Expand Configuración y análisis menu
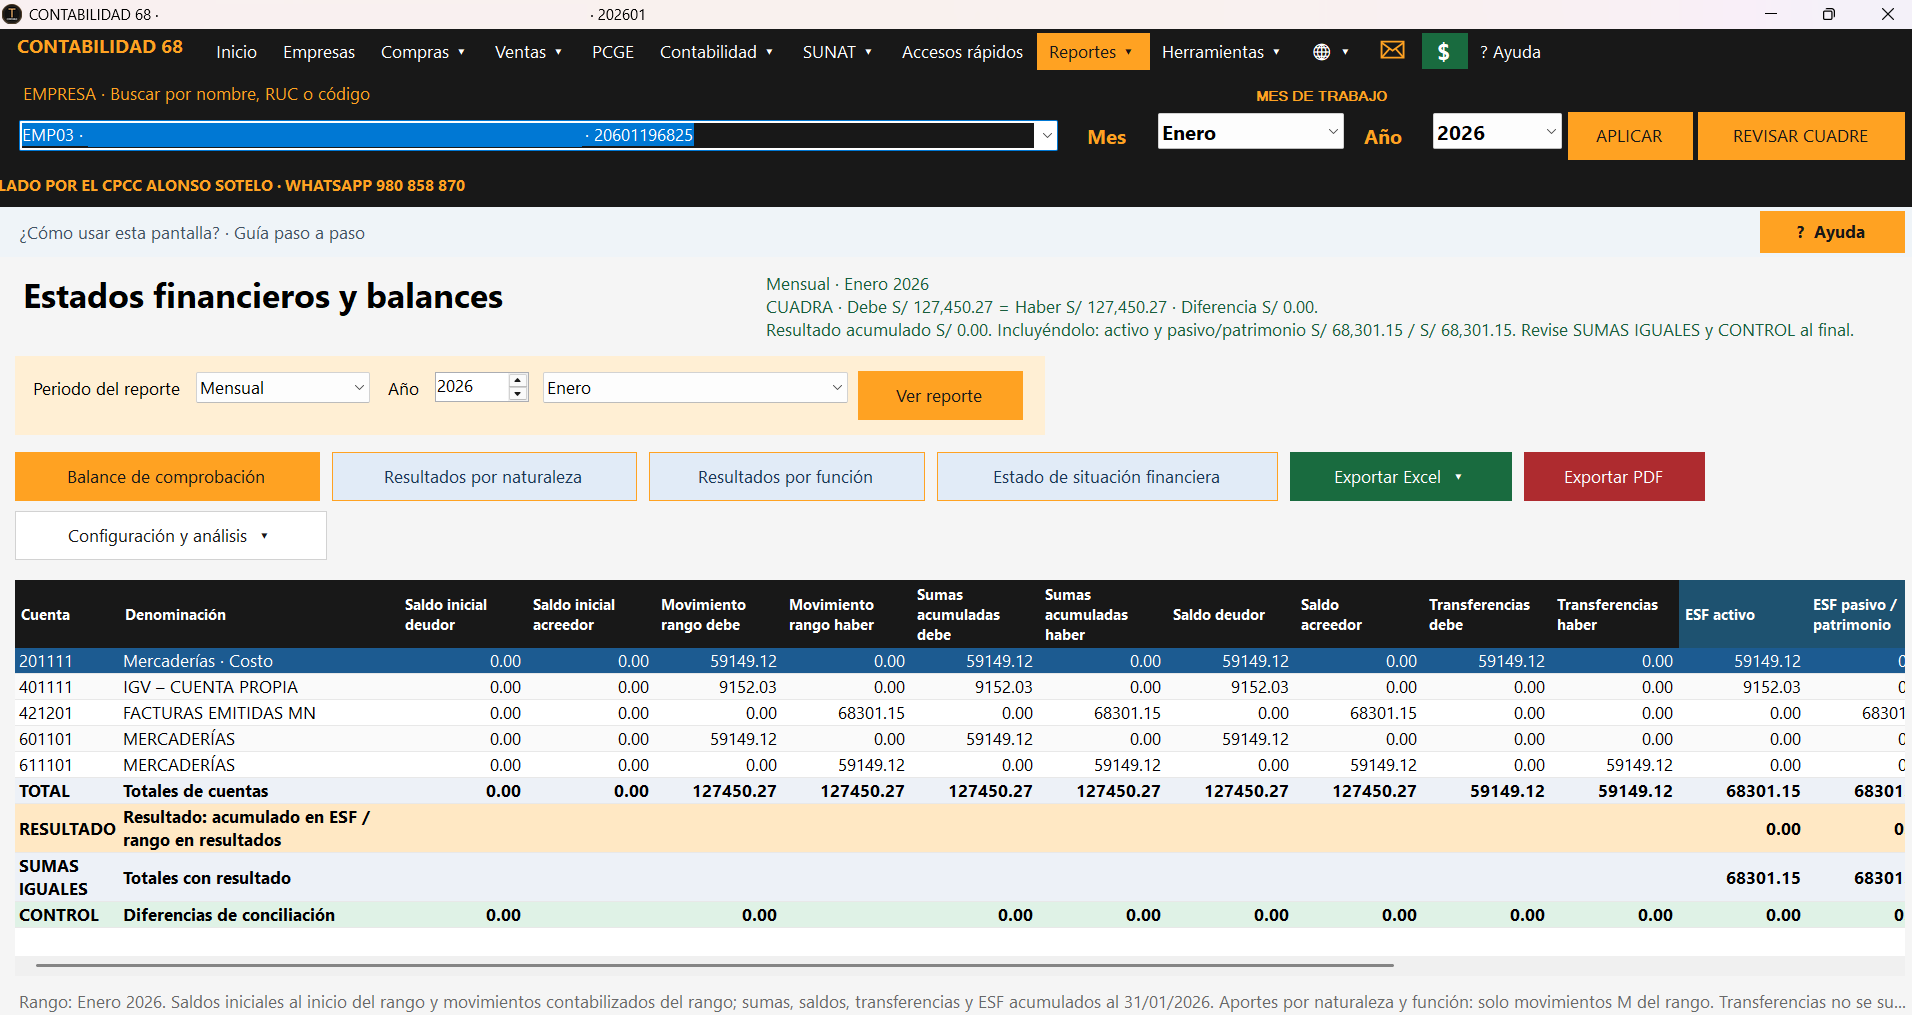Image resolution: width=1912 pixels, height=1015 pixels. coord(170,536)
